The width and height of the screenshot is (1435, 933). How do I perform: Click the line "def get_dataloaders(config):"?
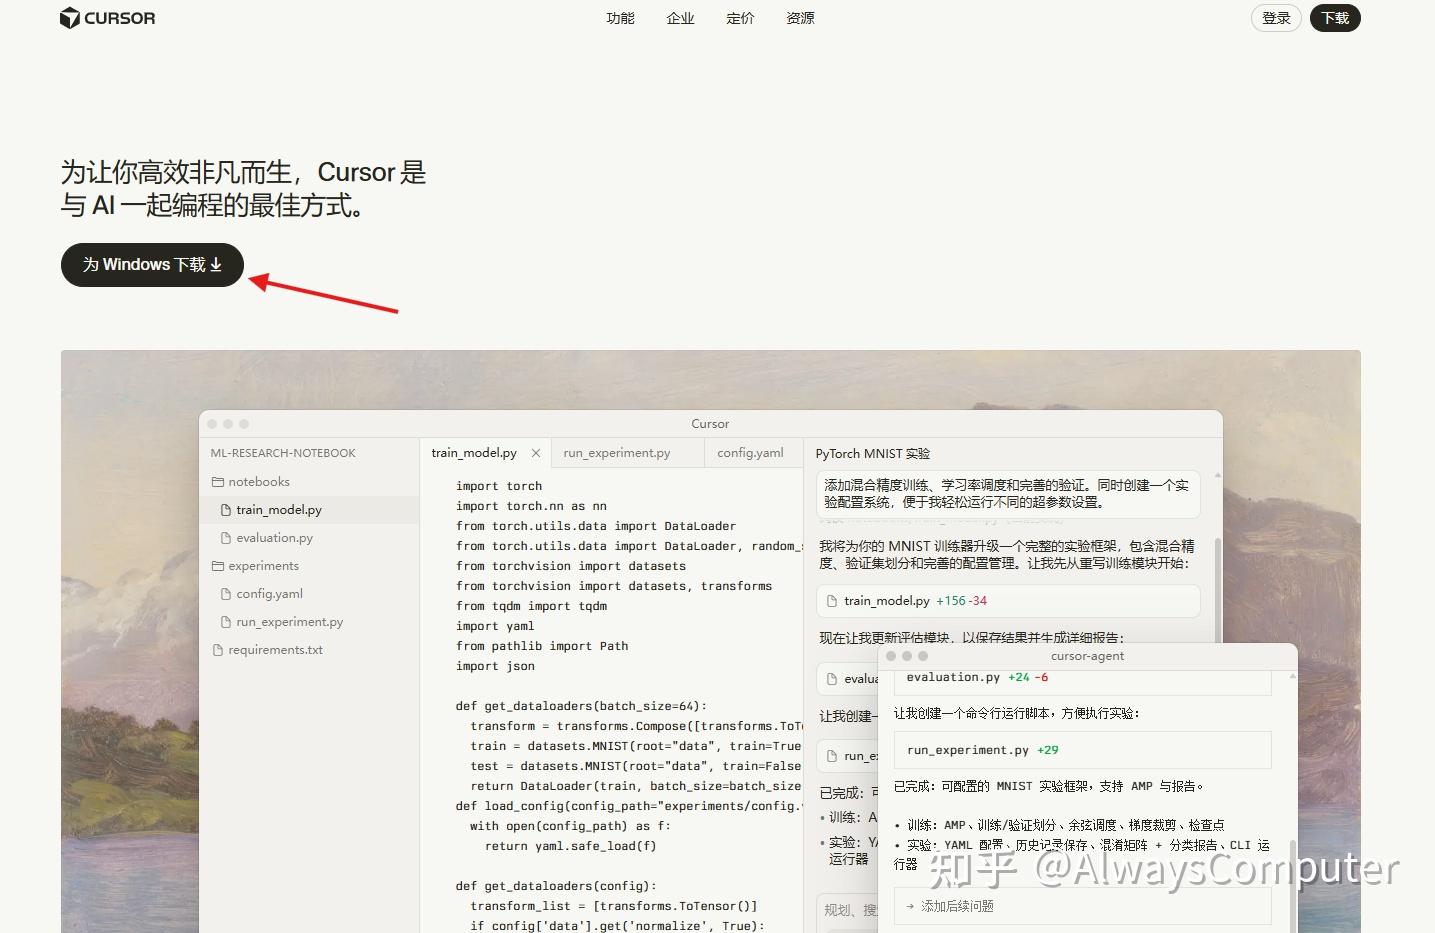coord(556,886)
